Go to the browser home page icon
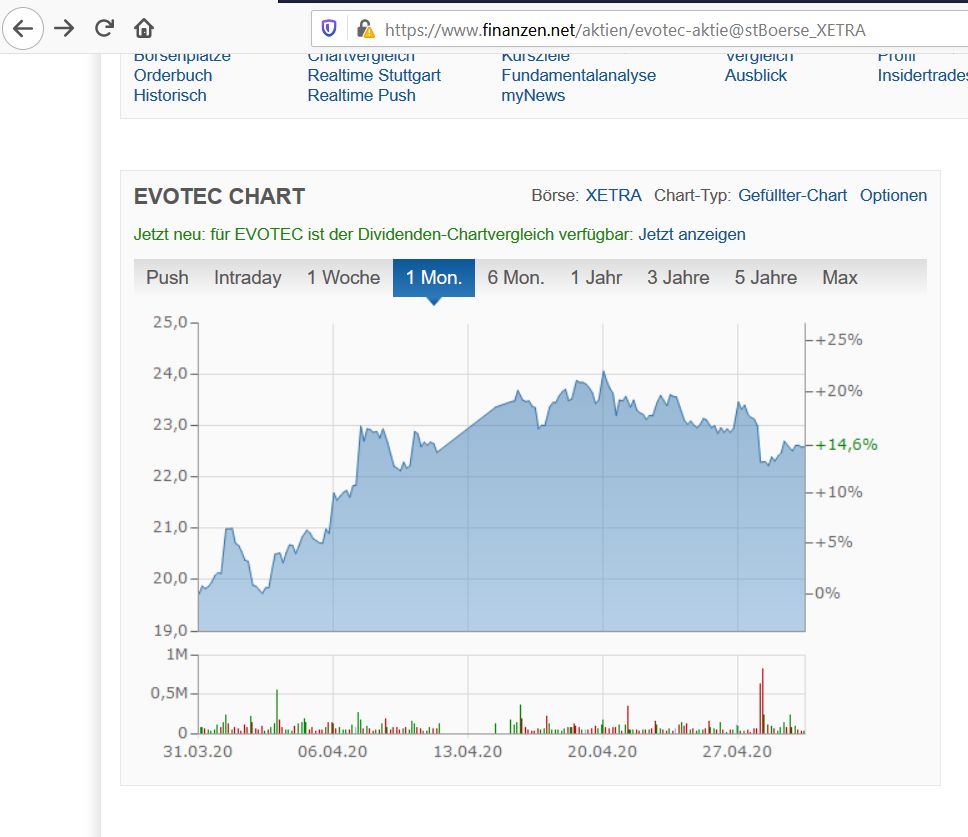 pos(144,28)
